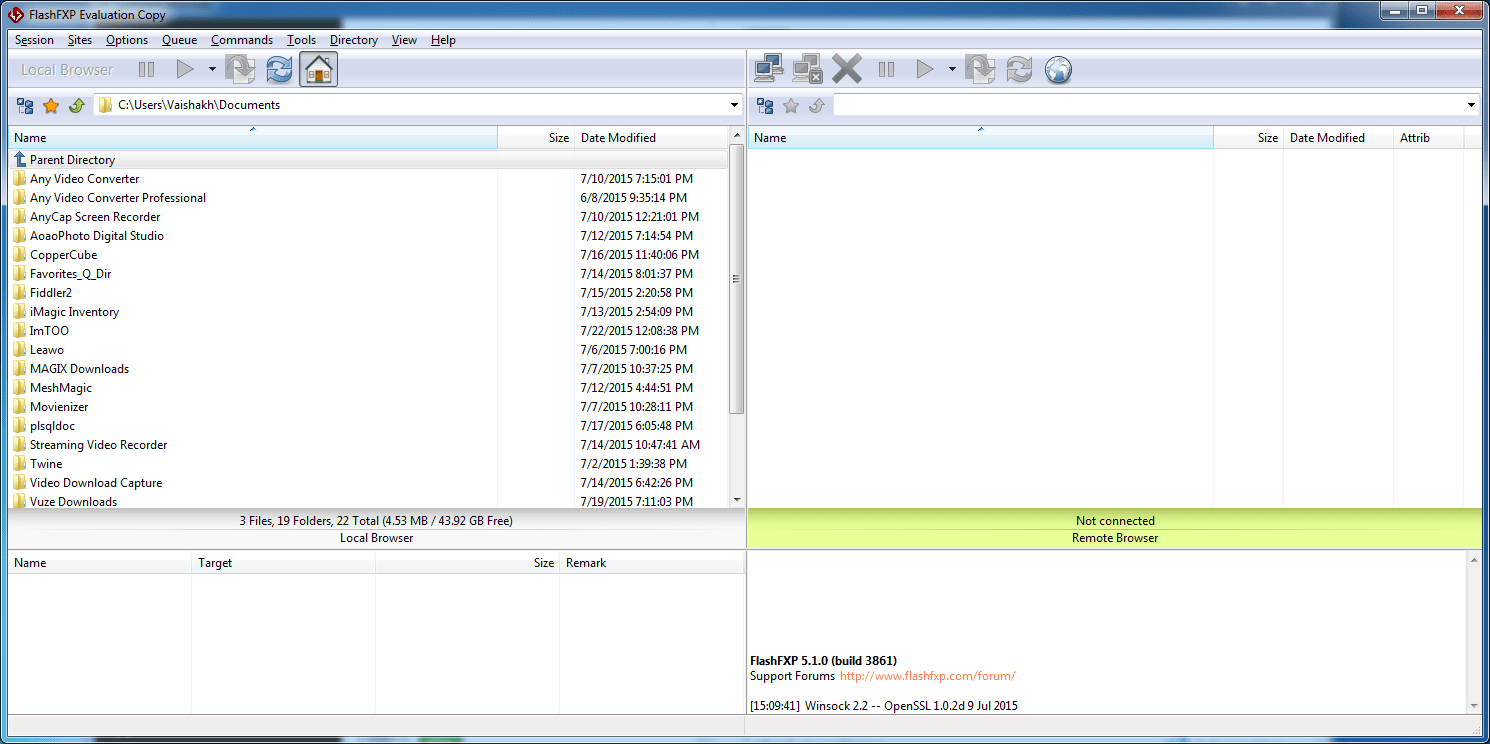Expand the local path address dropdown
Viewport: 1490px width, 744px height.
coord(734,104)
